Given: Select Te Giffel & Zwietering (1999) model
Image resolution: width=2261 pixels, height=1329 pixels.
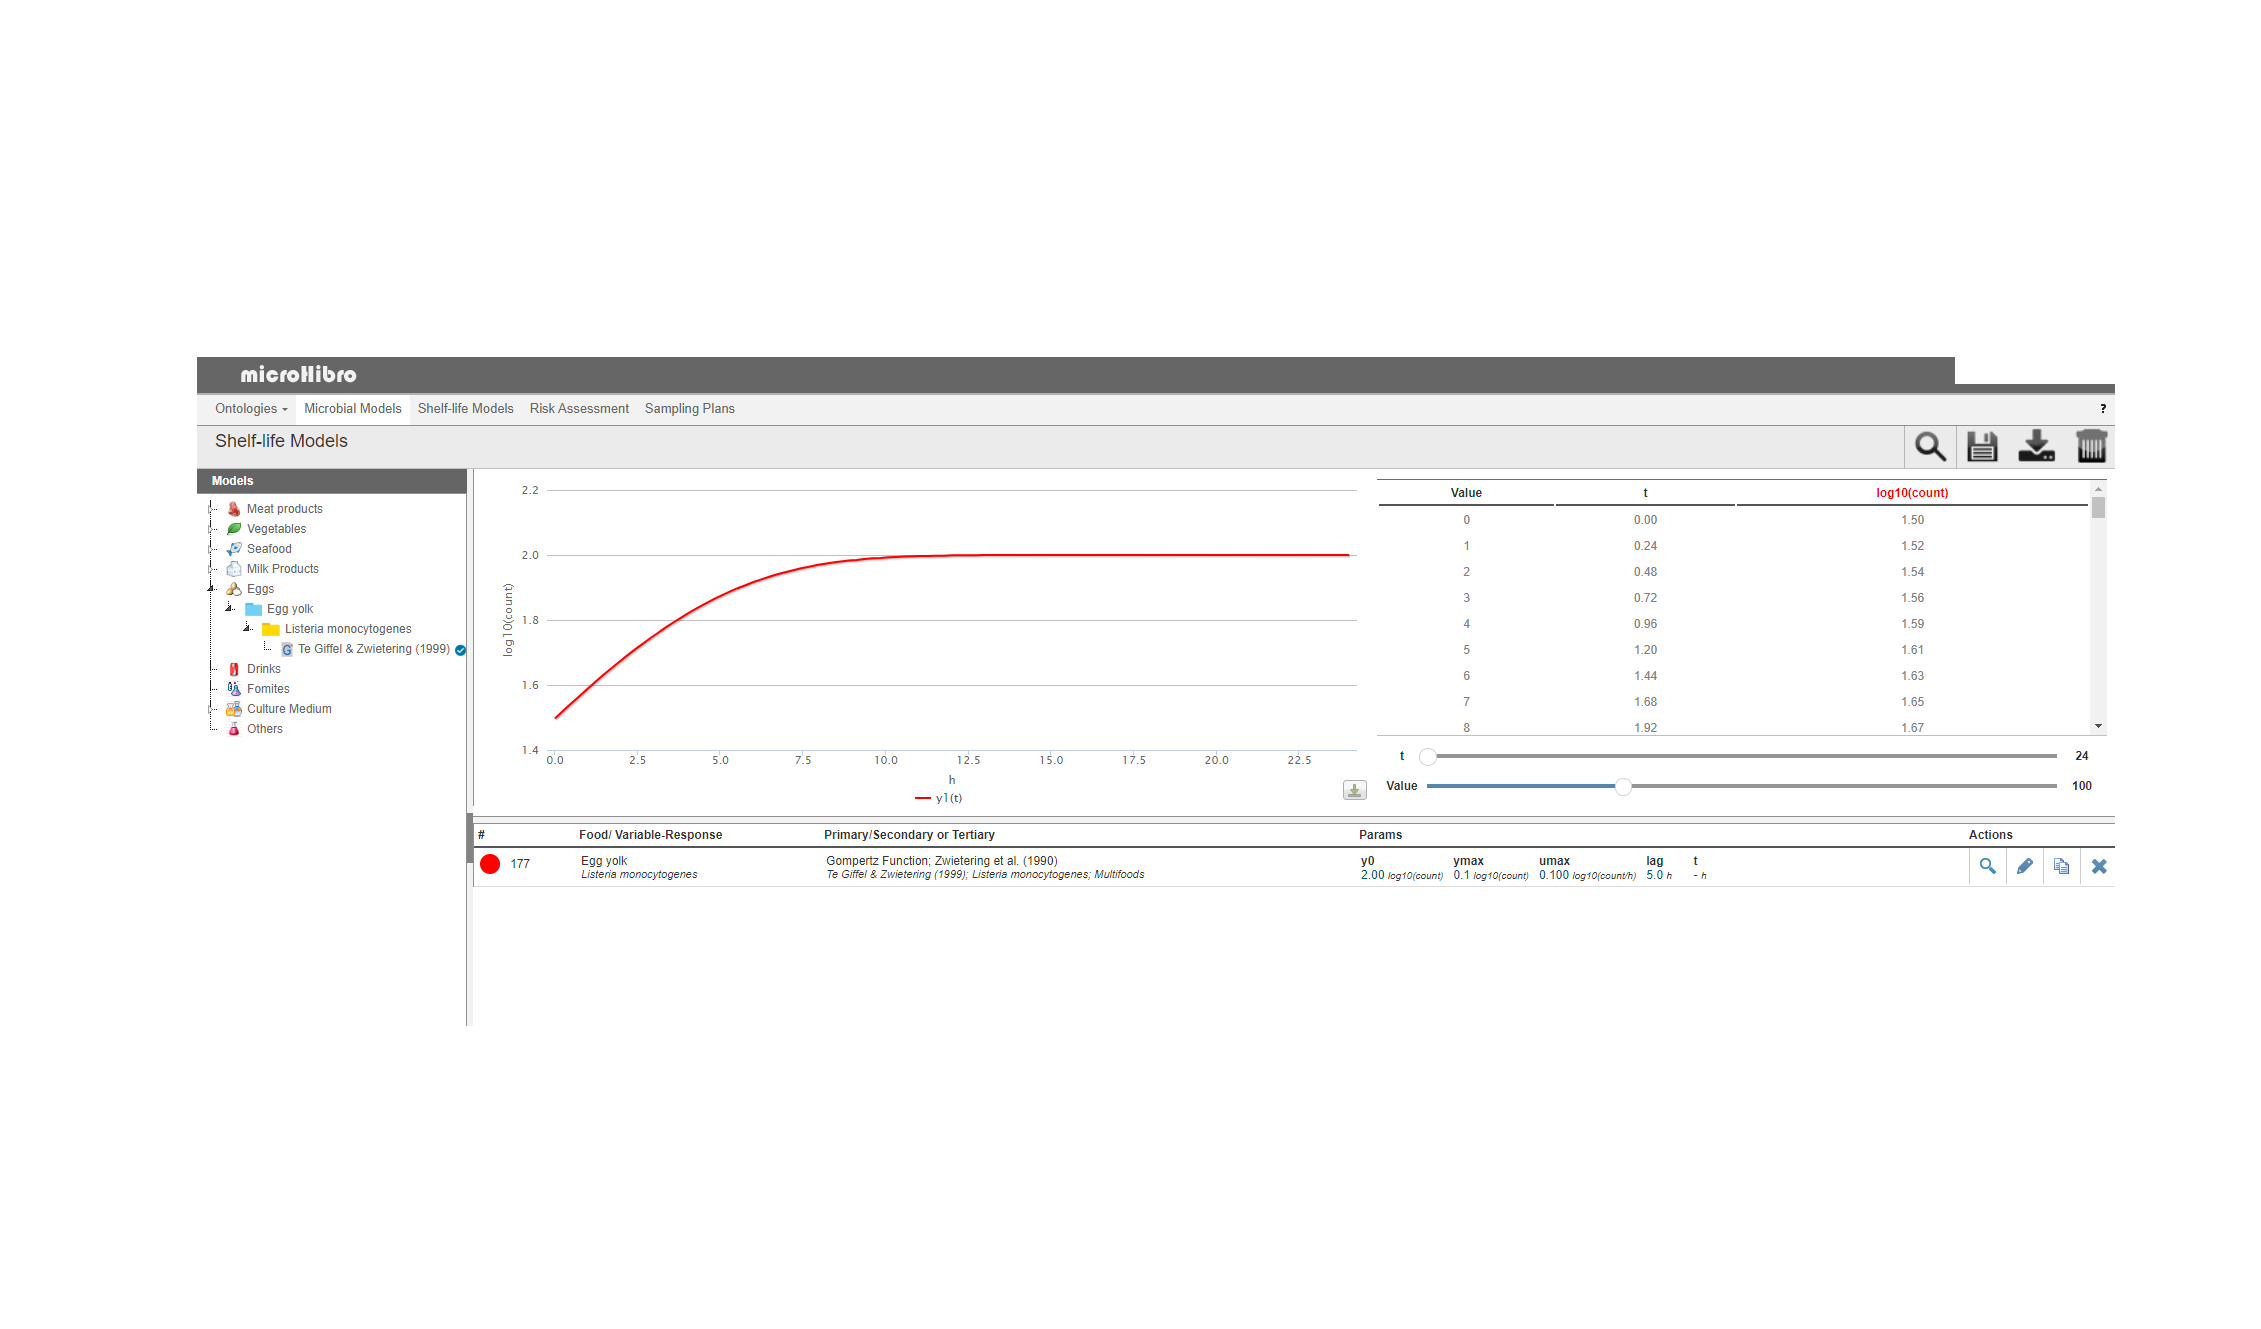Looking at the screenshot, I should 373,649.
